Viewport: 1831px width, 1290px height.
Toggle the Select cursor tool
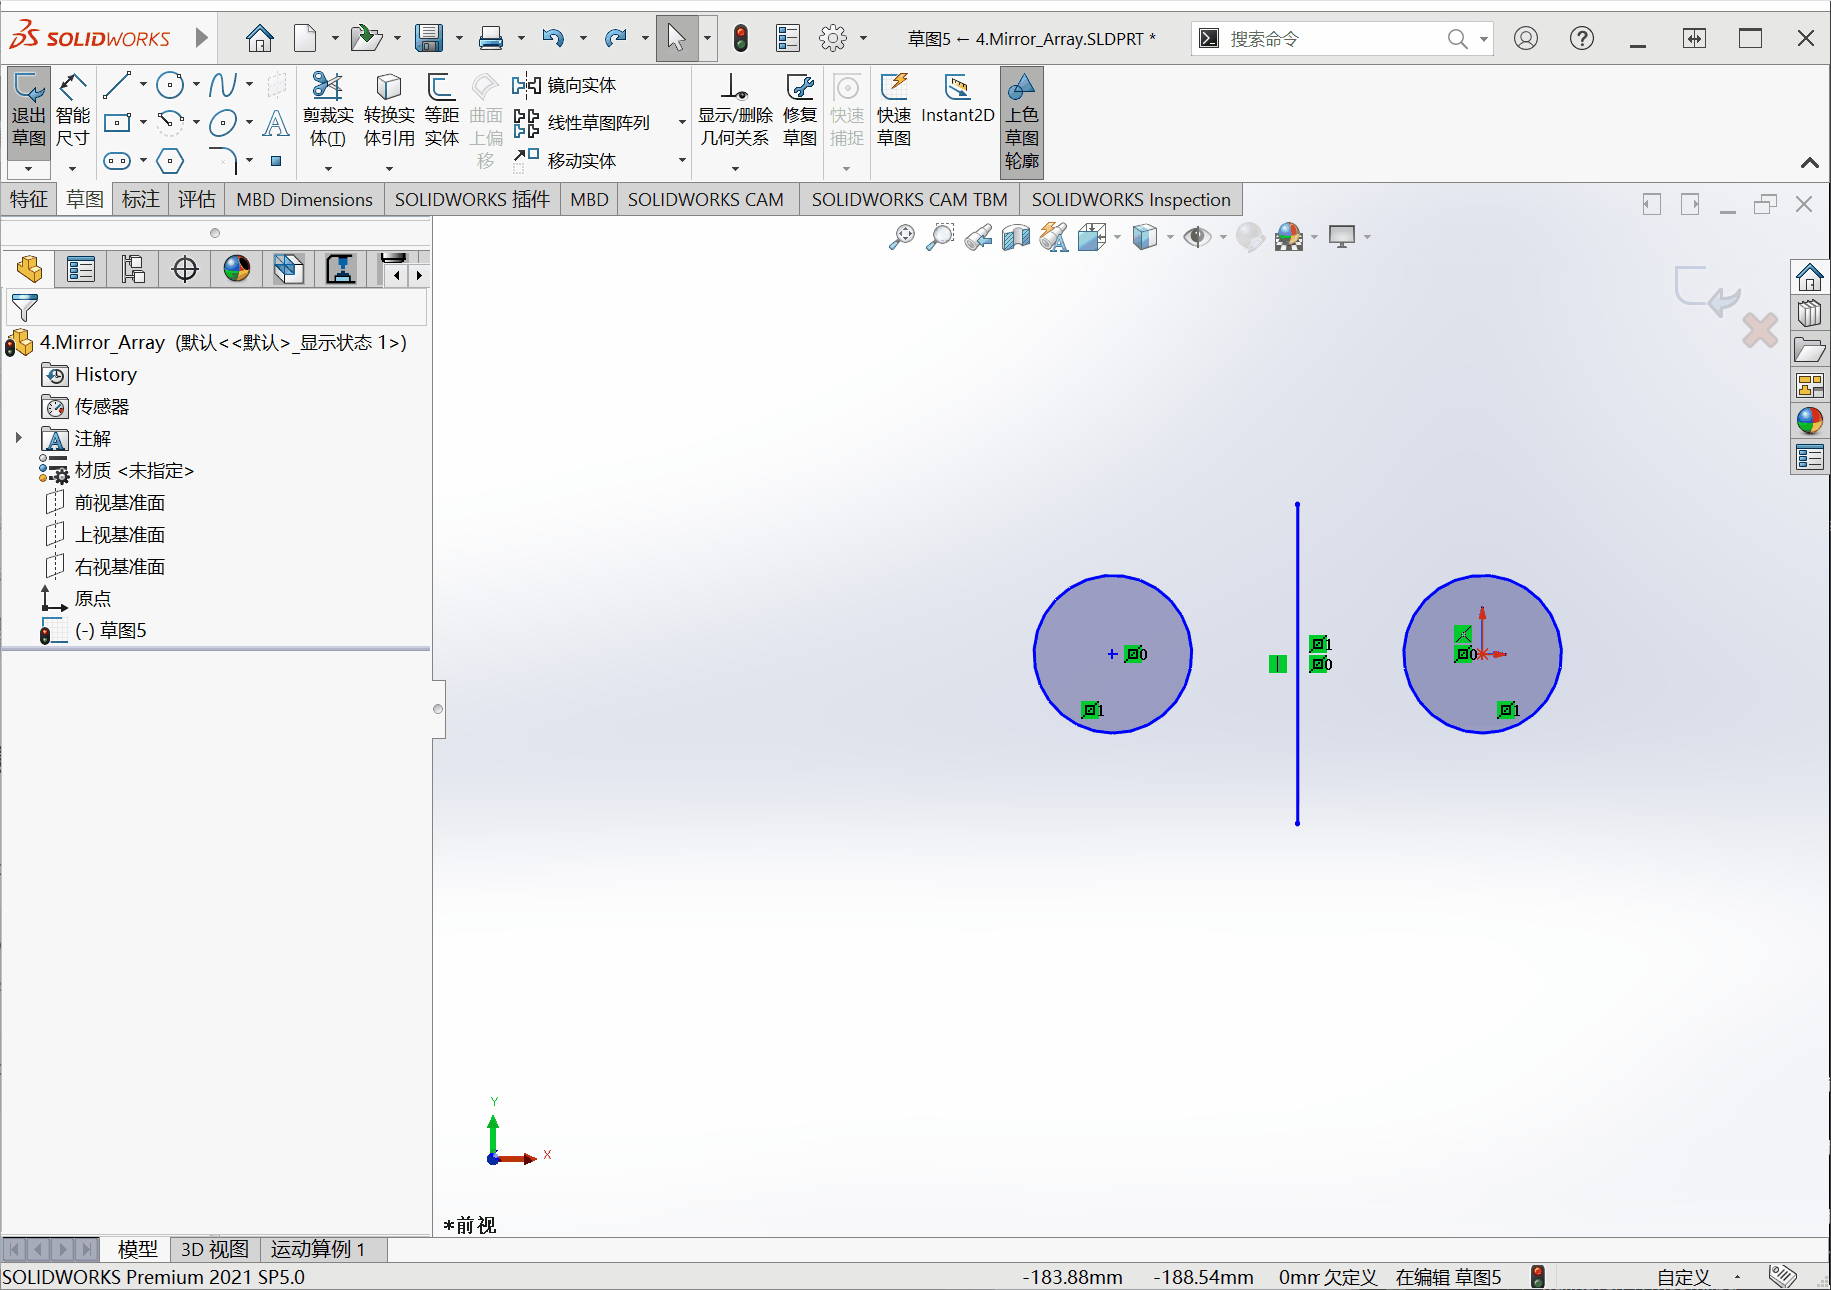(x=677, y=38)
